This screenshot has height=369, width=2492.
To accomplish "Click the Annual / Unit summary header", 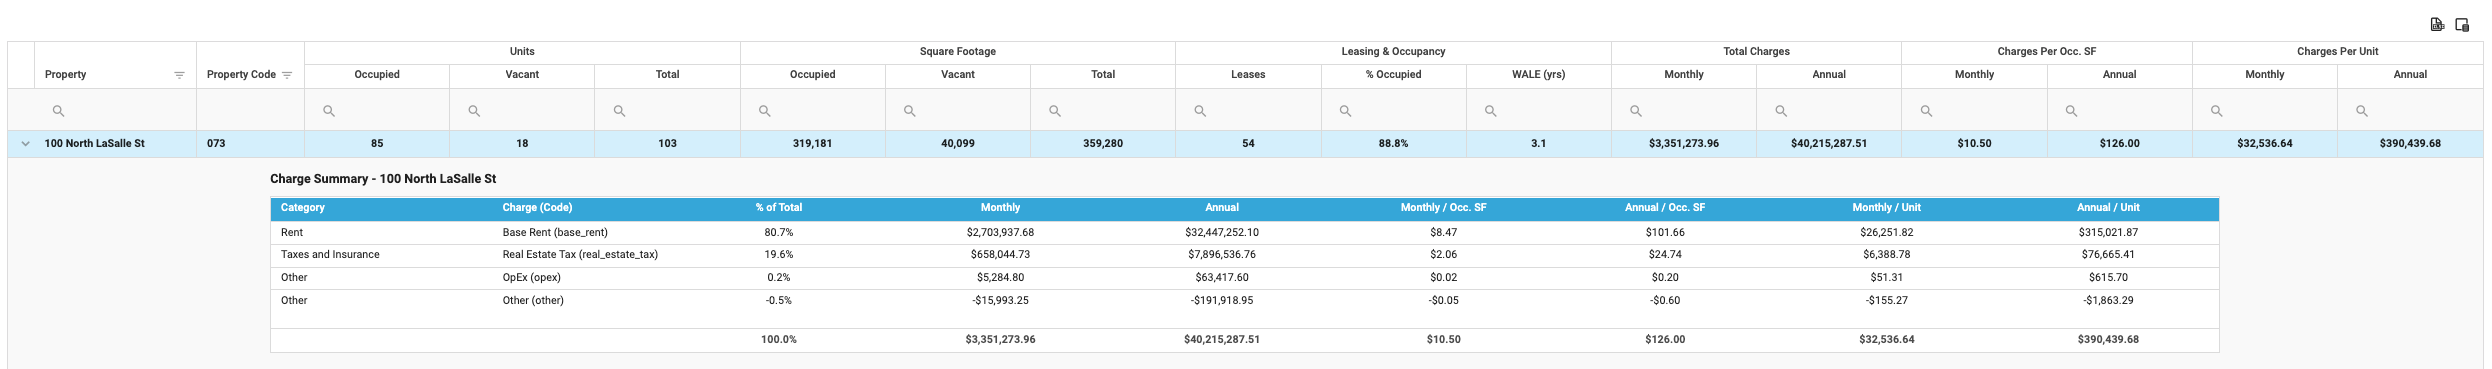I will pos(2108,208).
